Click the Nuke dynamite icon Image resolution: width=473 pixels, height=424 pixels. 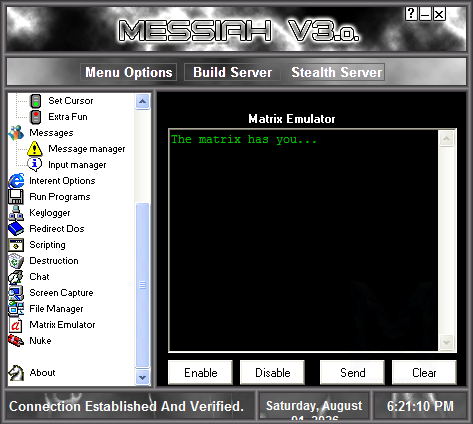[16, 341]
